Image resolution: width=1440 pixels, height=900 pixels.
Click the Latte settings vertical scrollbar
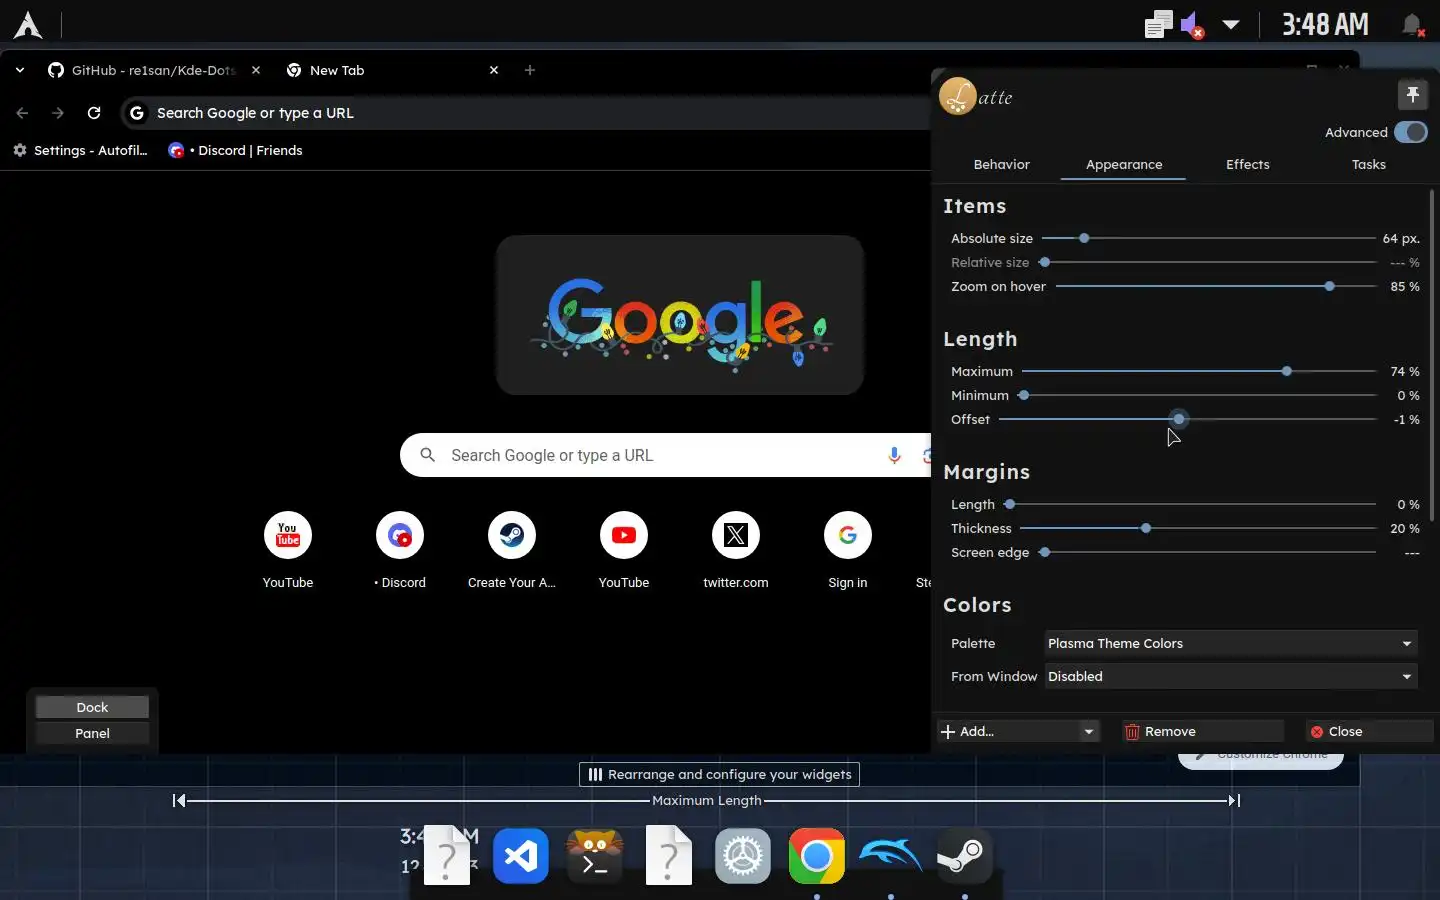(x=1432, y=355)
